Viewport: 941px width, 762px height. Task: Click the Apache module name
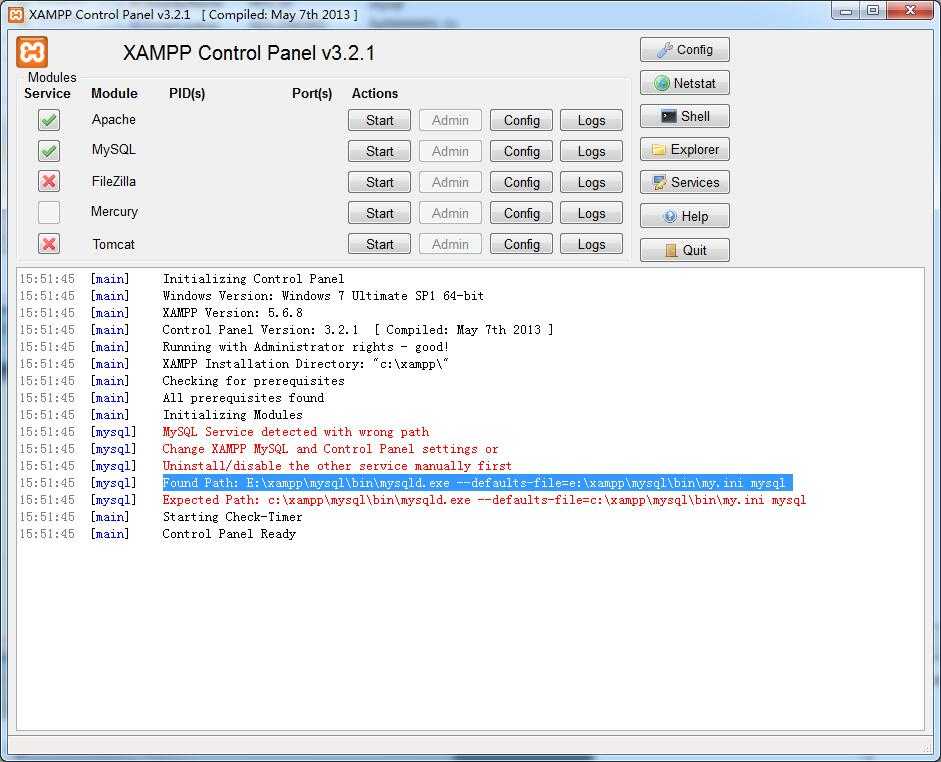pos(113,119)
